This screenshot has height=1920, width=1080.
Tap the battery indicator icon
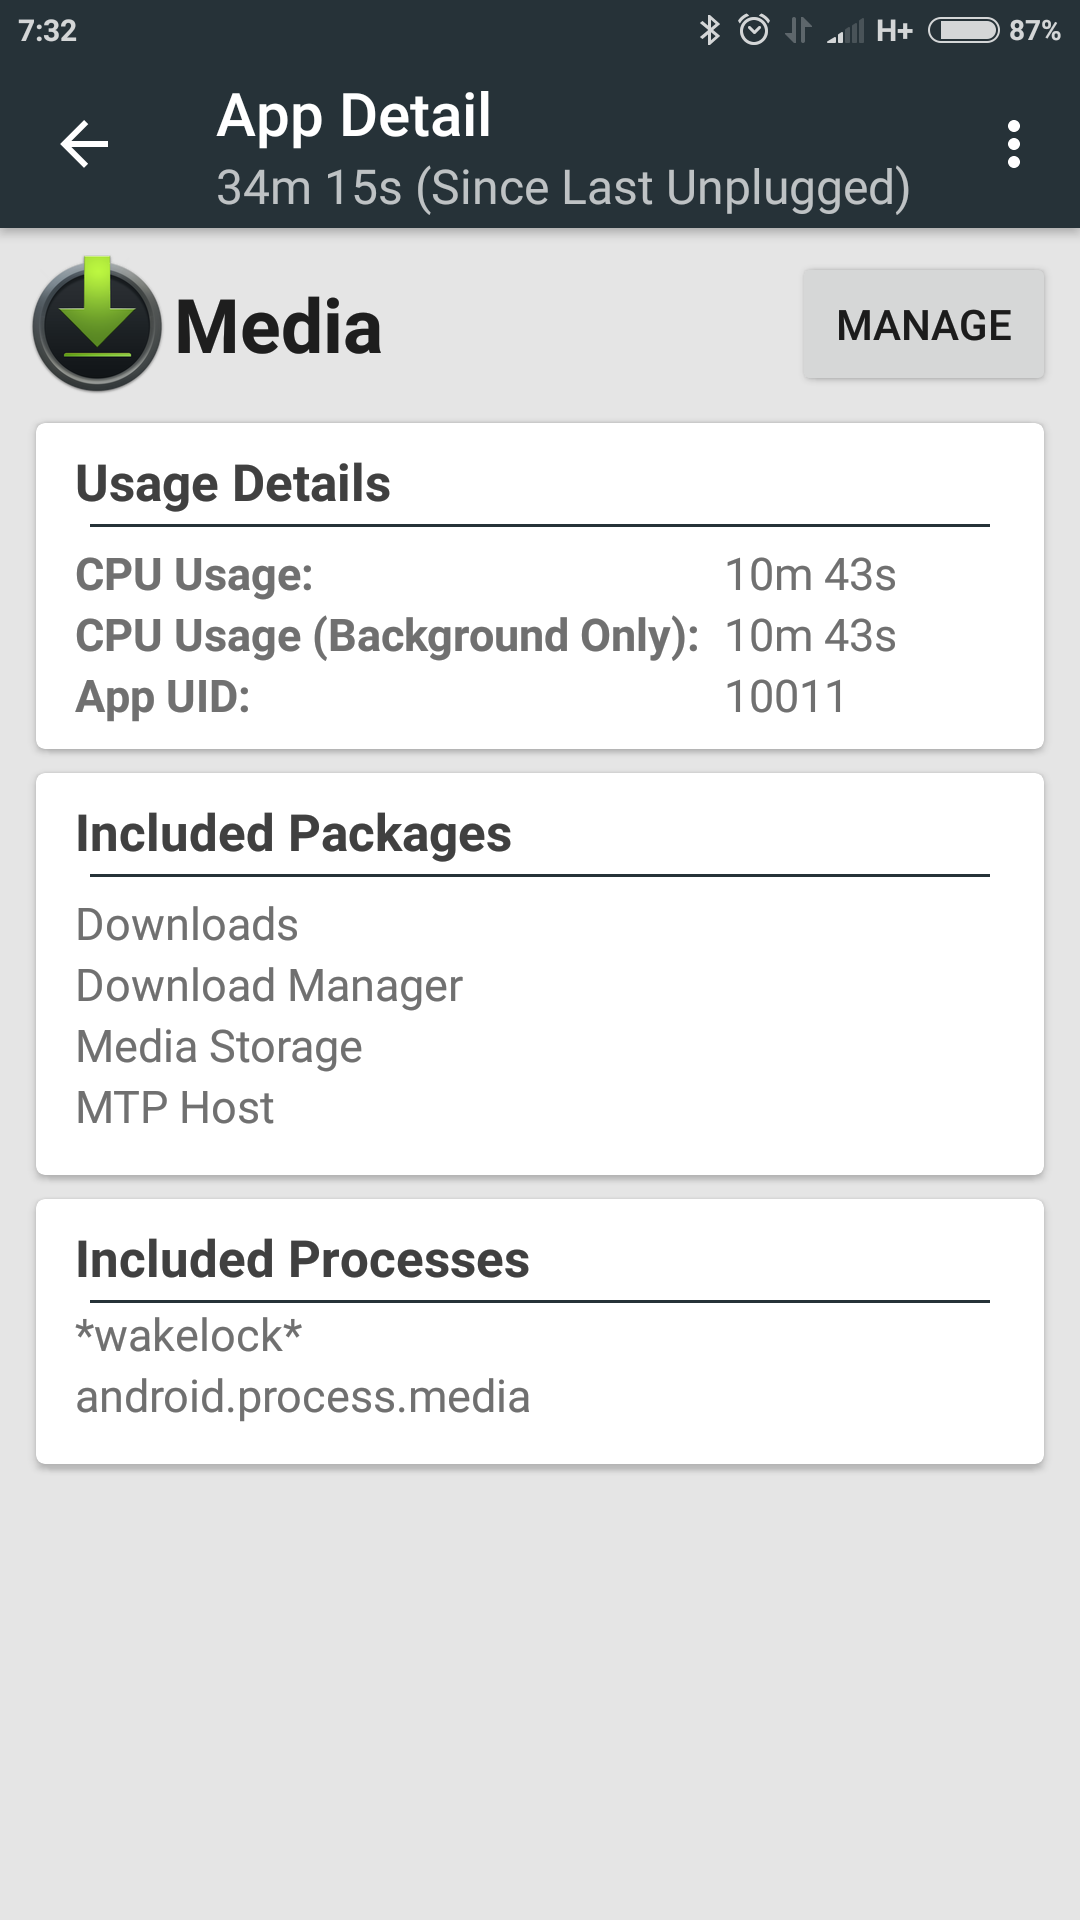(963, 30)
